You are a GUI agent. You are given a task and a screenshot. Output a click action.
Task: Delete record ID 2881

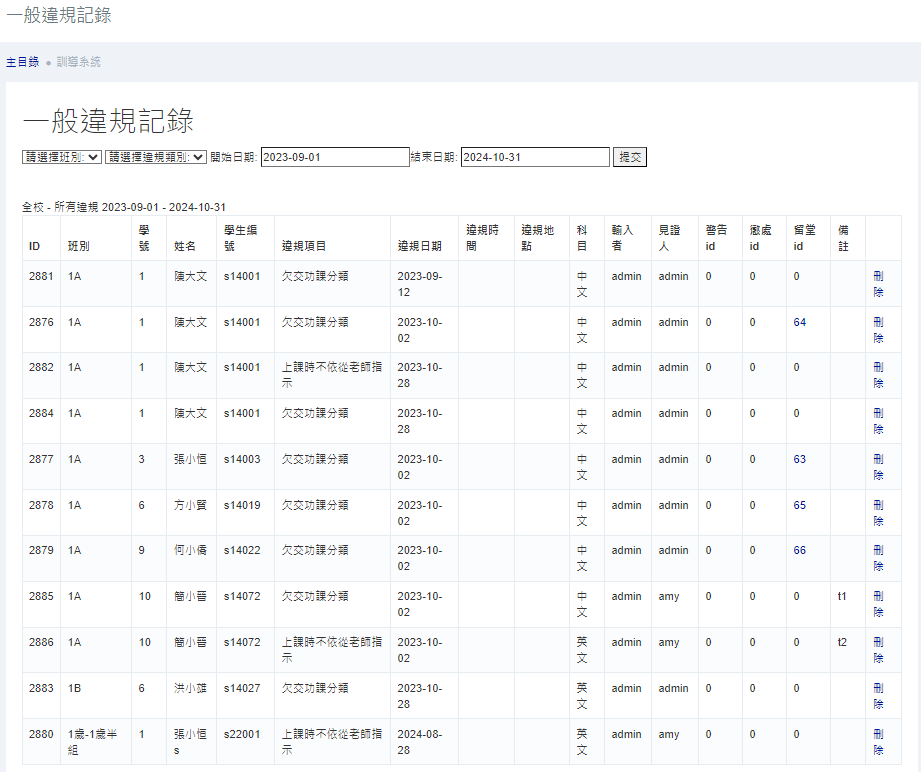point(878,283)
